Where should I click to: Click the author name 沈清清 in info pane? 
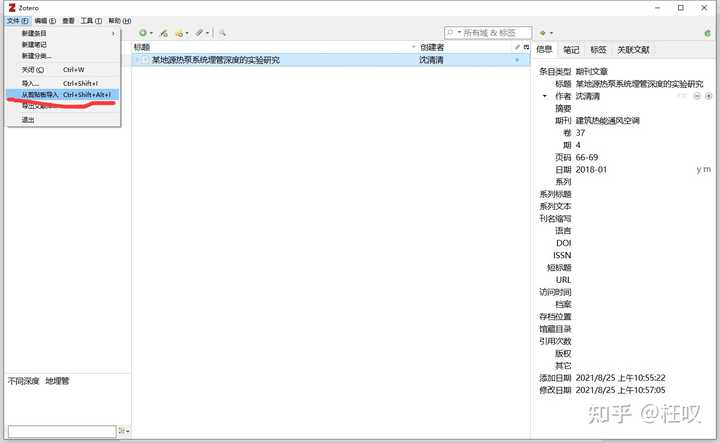point(588,96)
